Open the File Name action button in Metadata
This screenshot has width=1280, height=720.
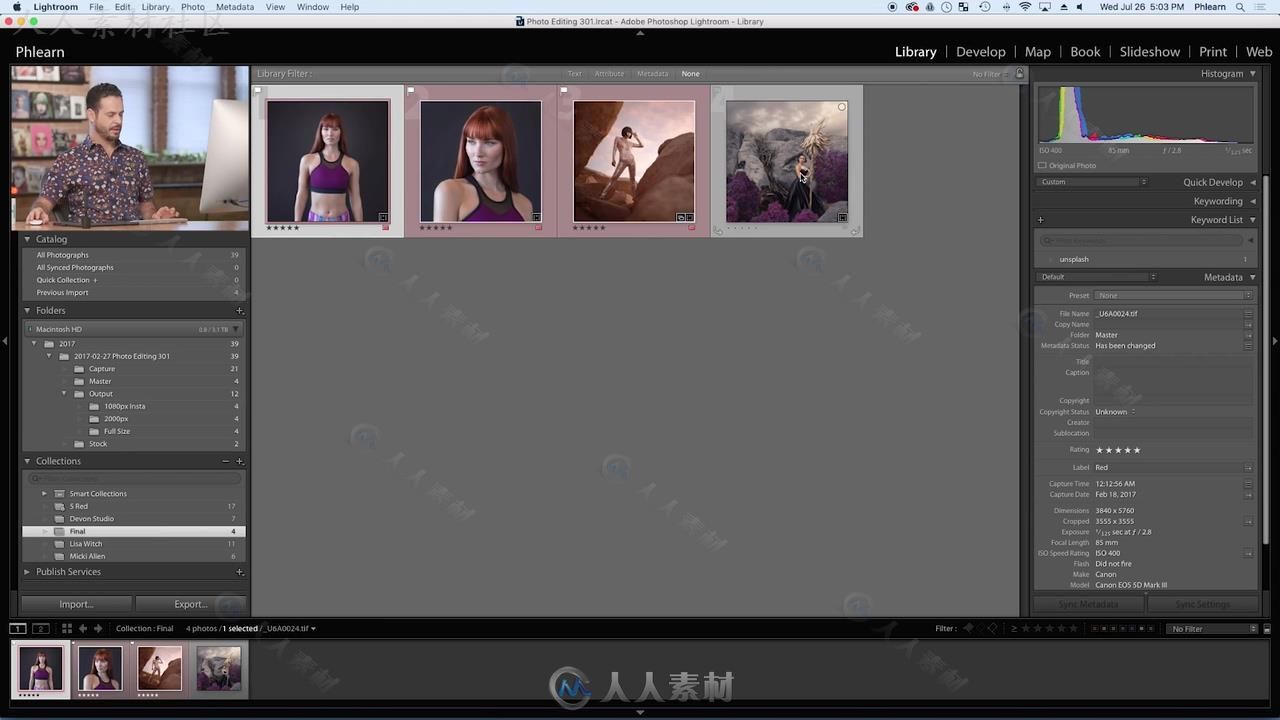1248,314
